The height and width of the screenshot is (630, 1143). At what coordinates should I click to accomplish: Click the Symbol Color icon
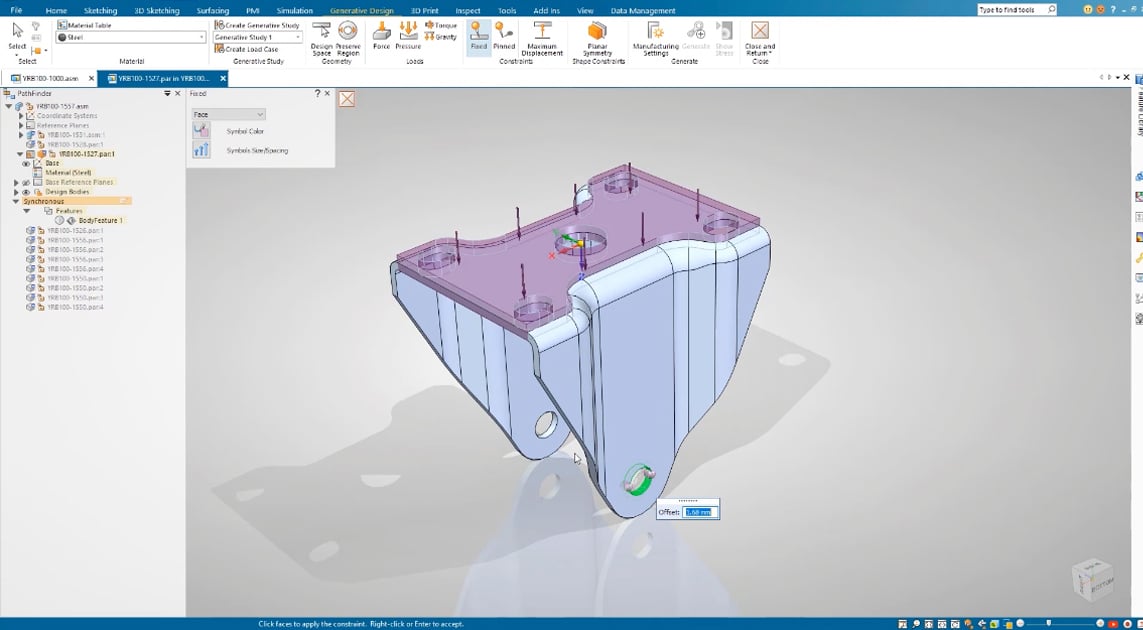(x=202, y=131)
